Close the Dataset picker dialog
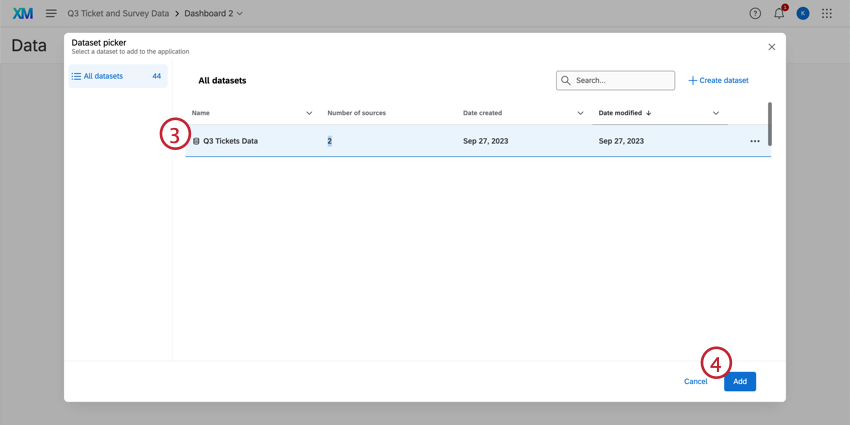 771,47
